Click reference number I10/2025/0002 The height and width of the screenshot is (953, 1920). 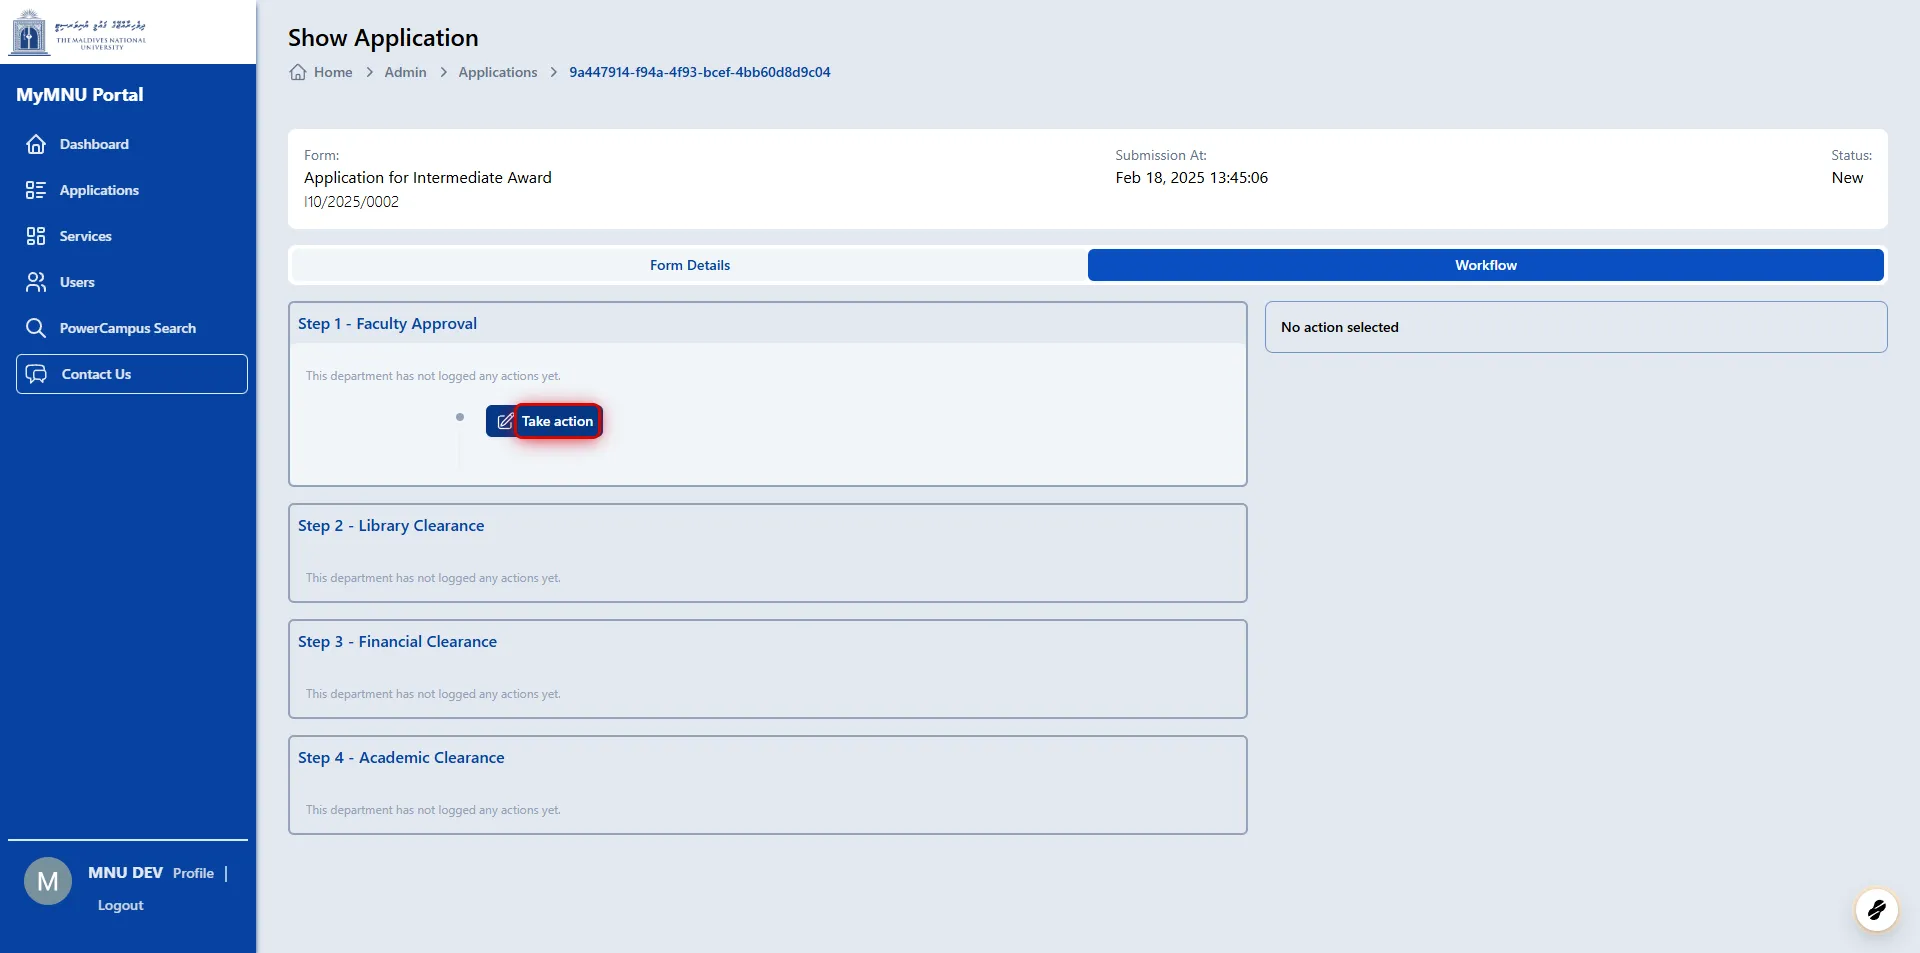tap(351, 202)
